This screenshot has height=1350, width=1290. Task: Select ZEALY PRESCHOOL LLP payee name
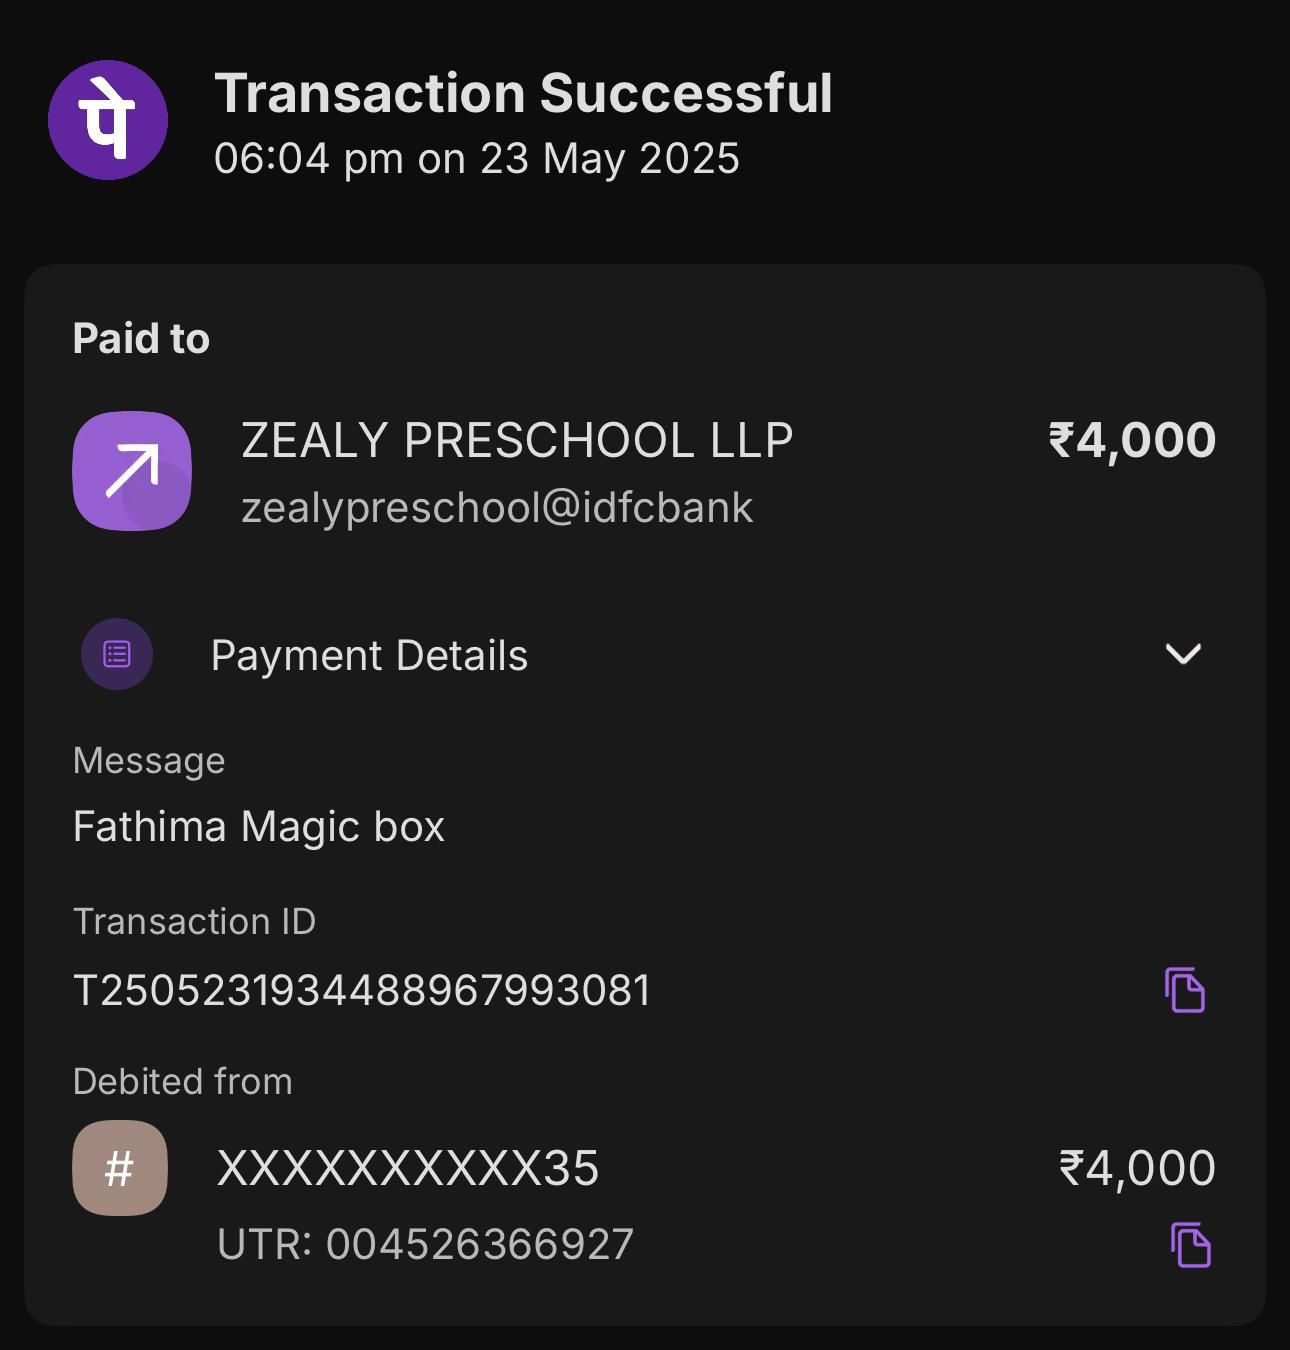coord(517,441)
